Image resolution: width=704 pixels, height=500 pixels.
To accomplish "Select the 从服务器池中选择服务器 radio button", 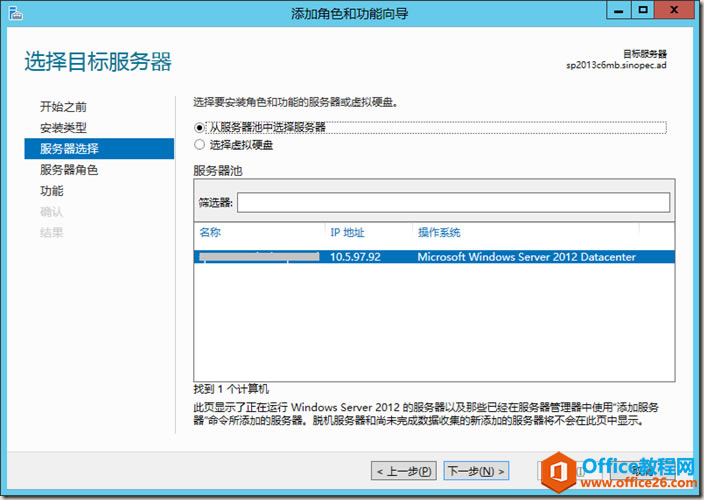I will pos(199,127).
